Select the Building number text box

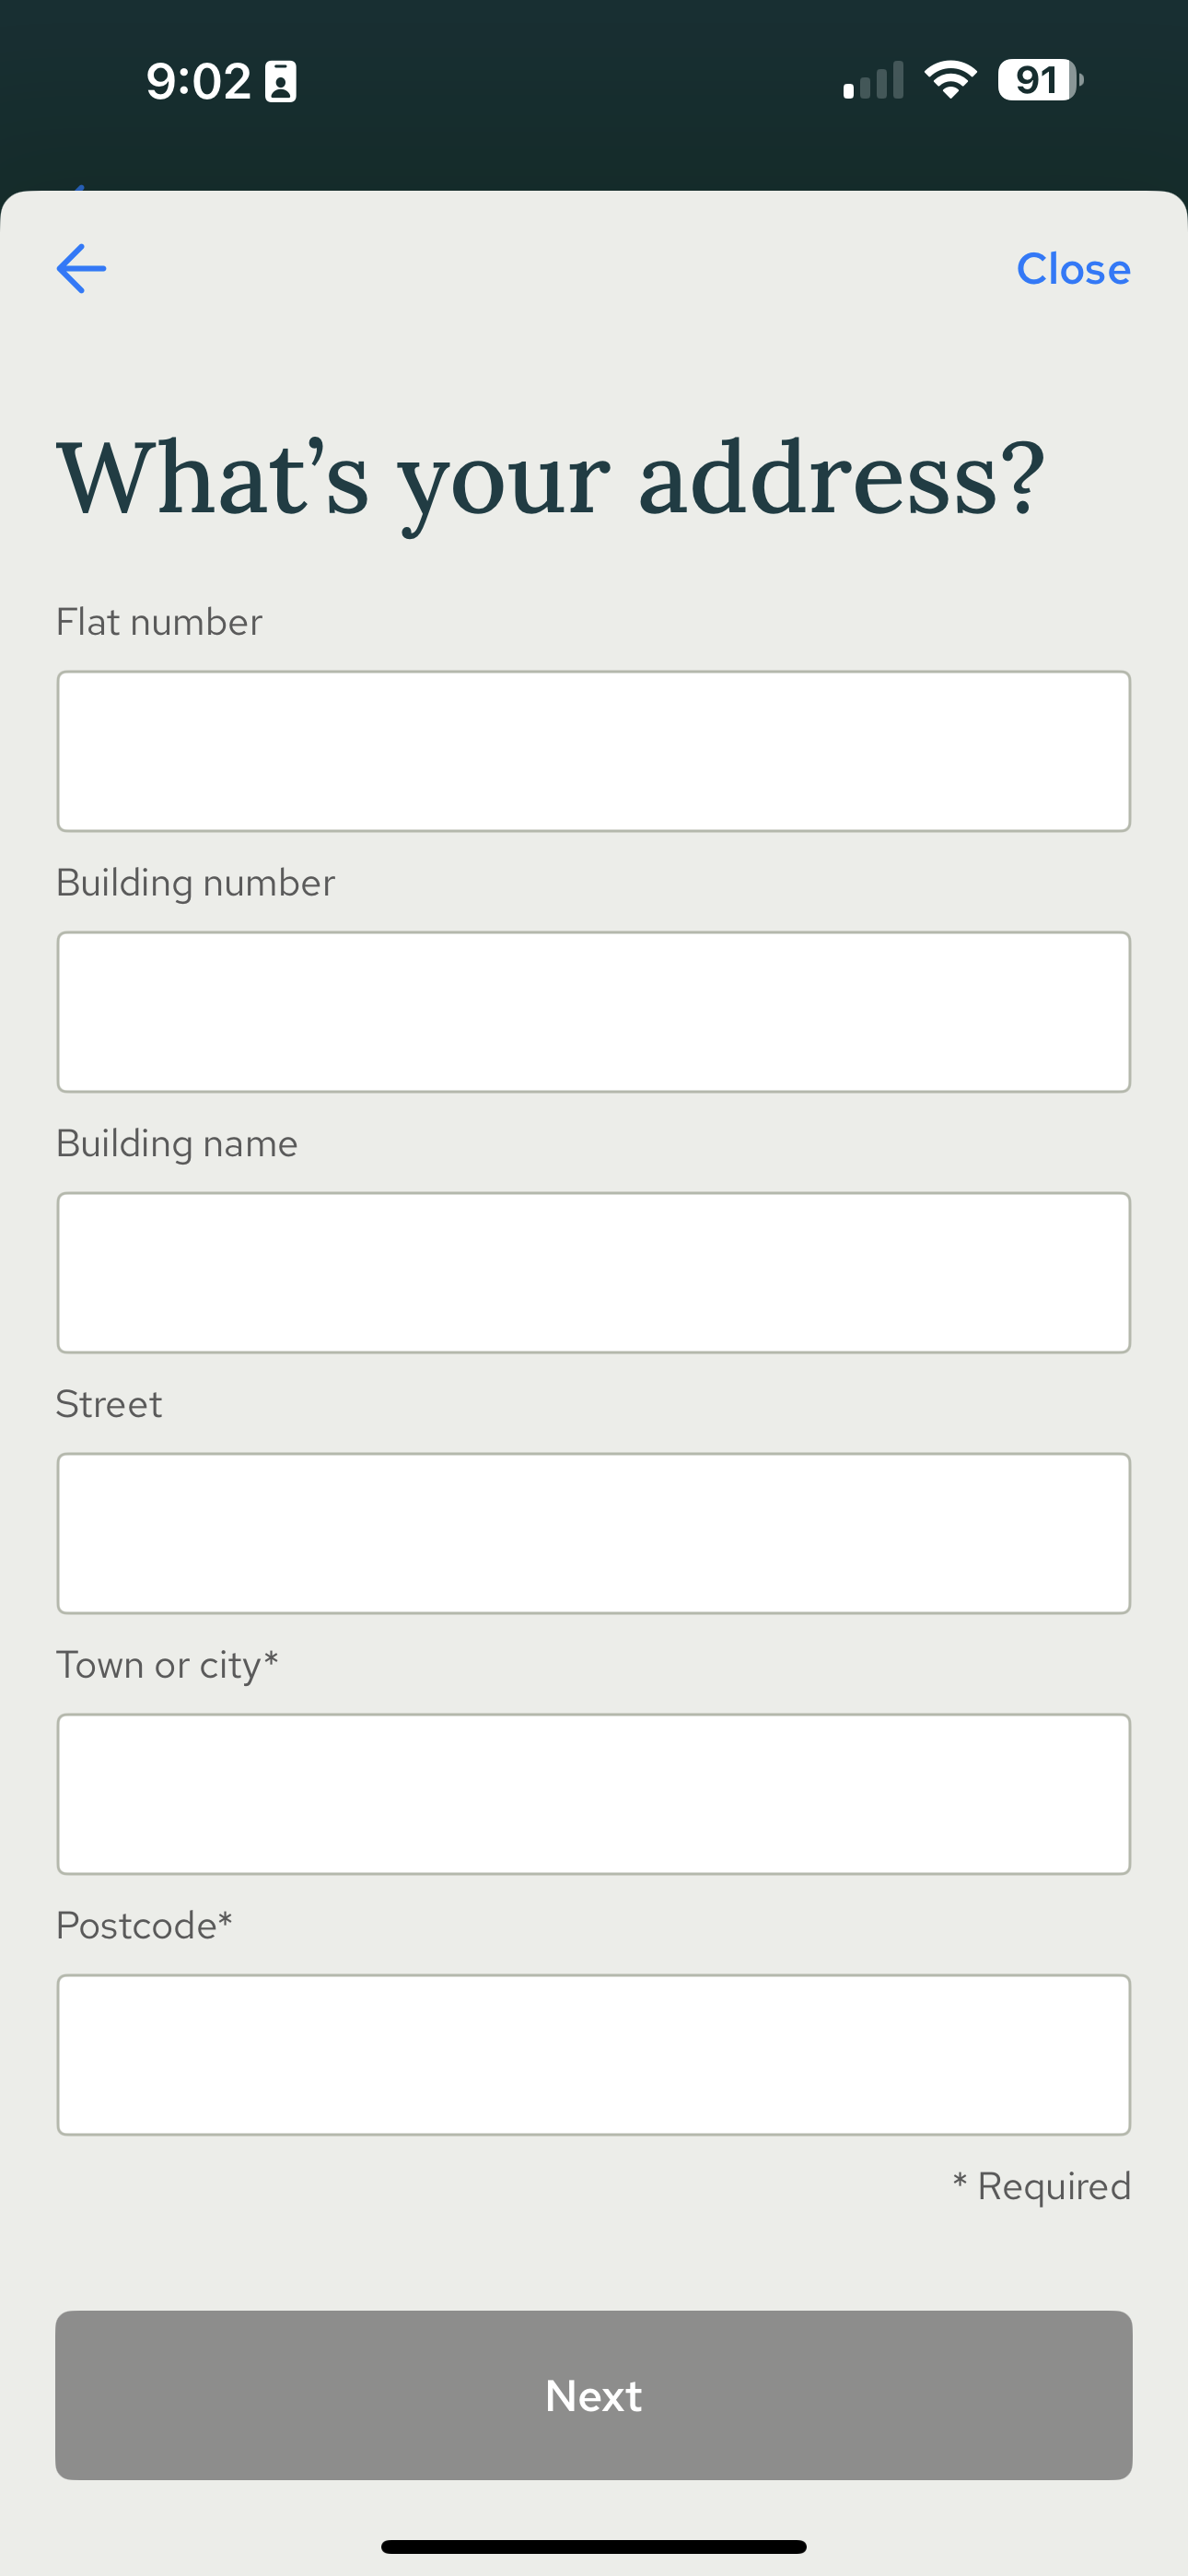pos(594,1012)
